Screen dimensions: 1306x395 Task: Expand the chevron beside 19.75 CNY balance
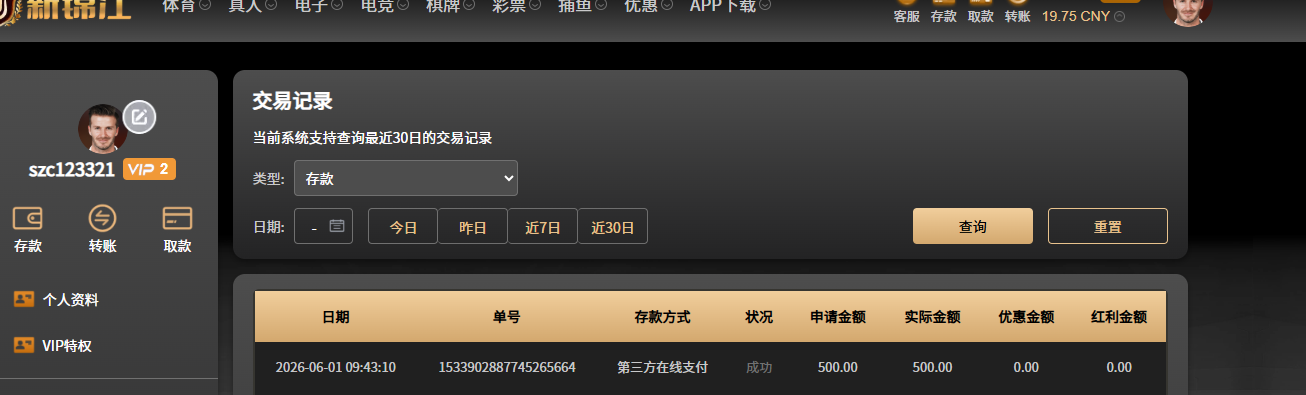pyautogui.click(x=1120, y=17)
